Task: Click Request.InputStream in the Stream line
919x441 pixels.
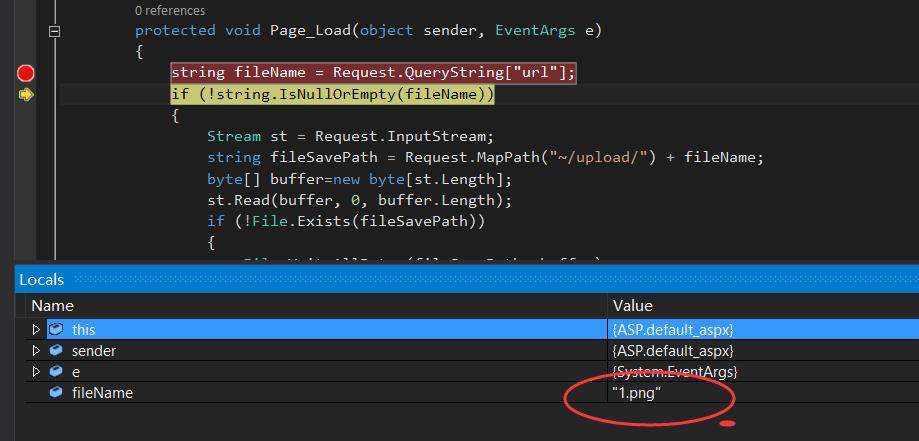Action: point(404,137)
